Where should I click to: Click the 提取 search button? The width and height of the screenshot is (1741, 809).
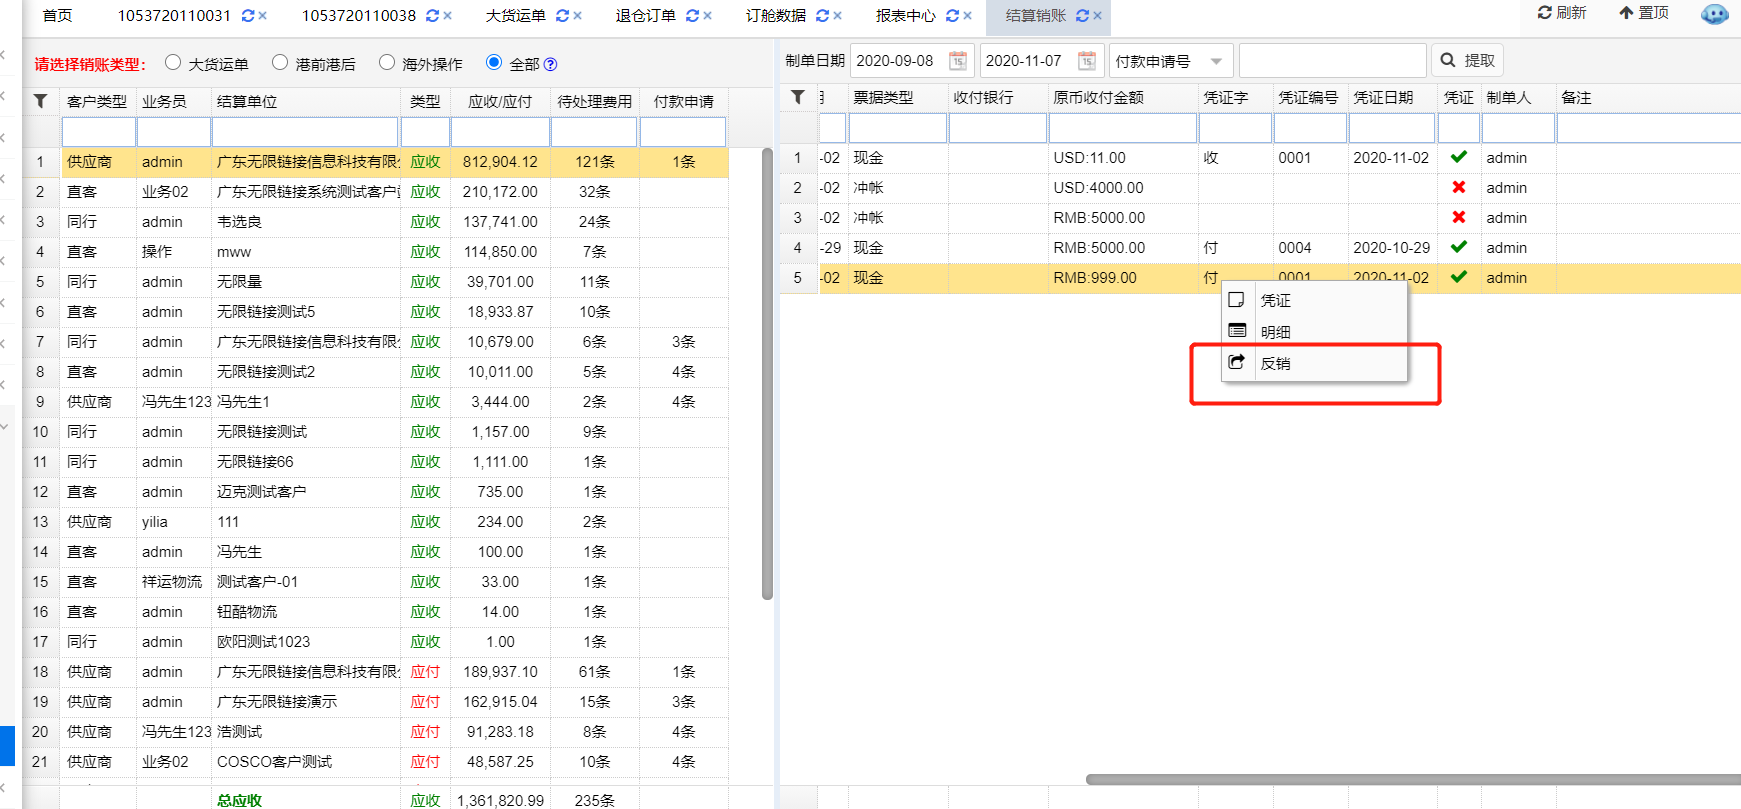tap(1467, 61)
